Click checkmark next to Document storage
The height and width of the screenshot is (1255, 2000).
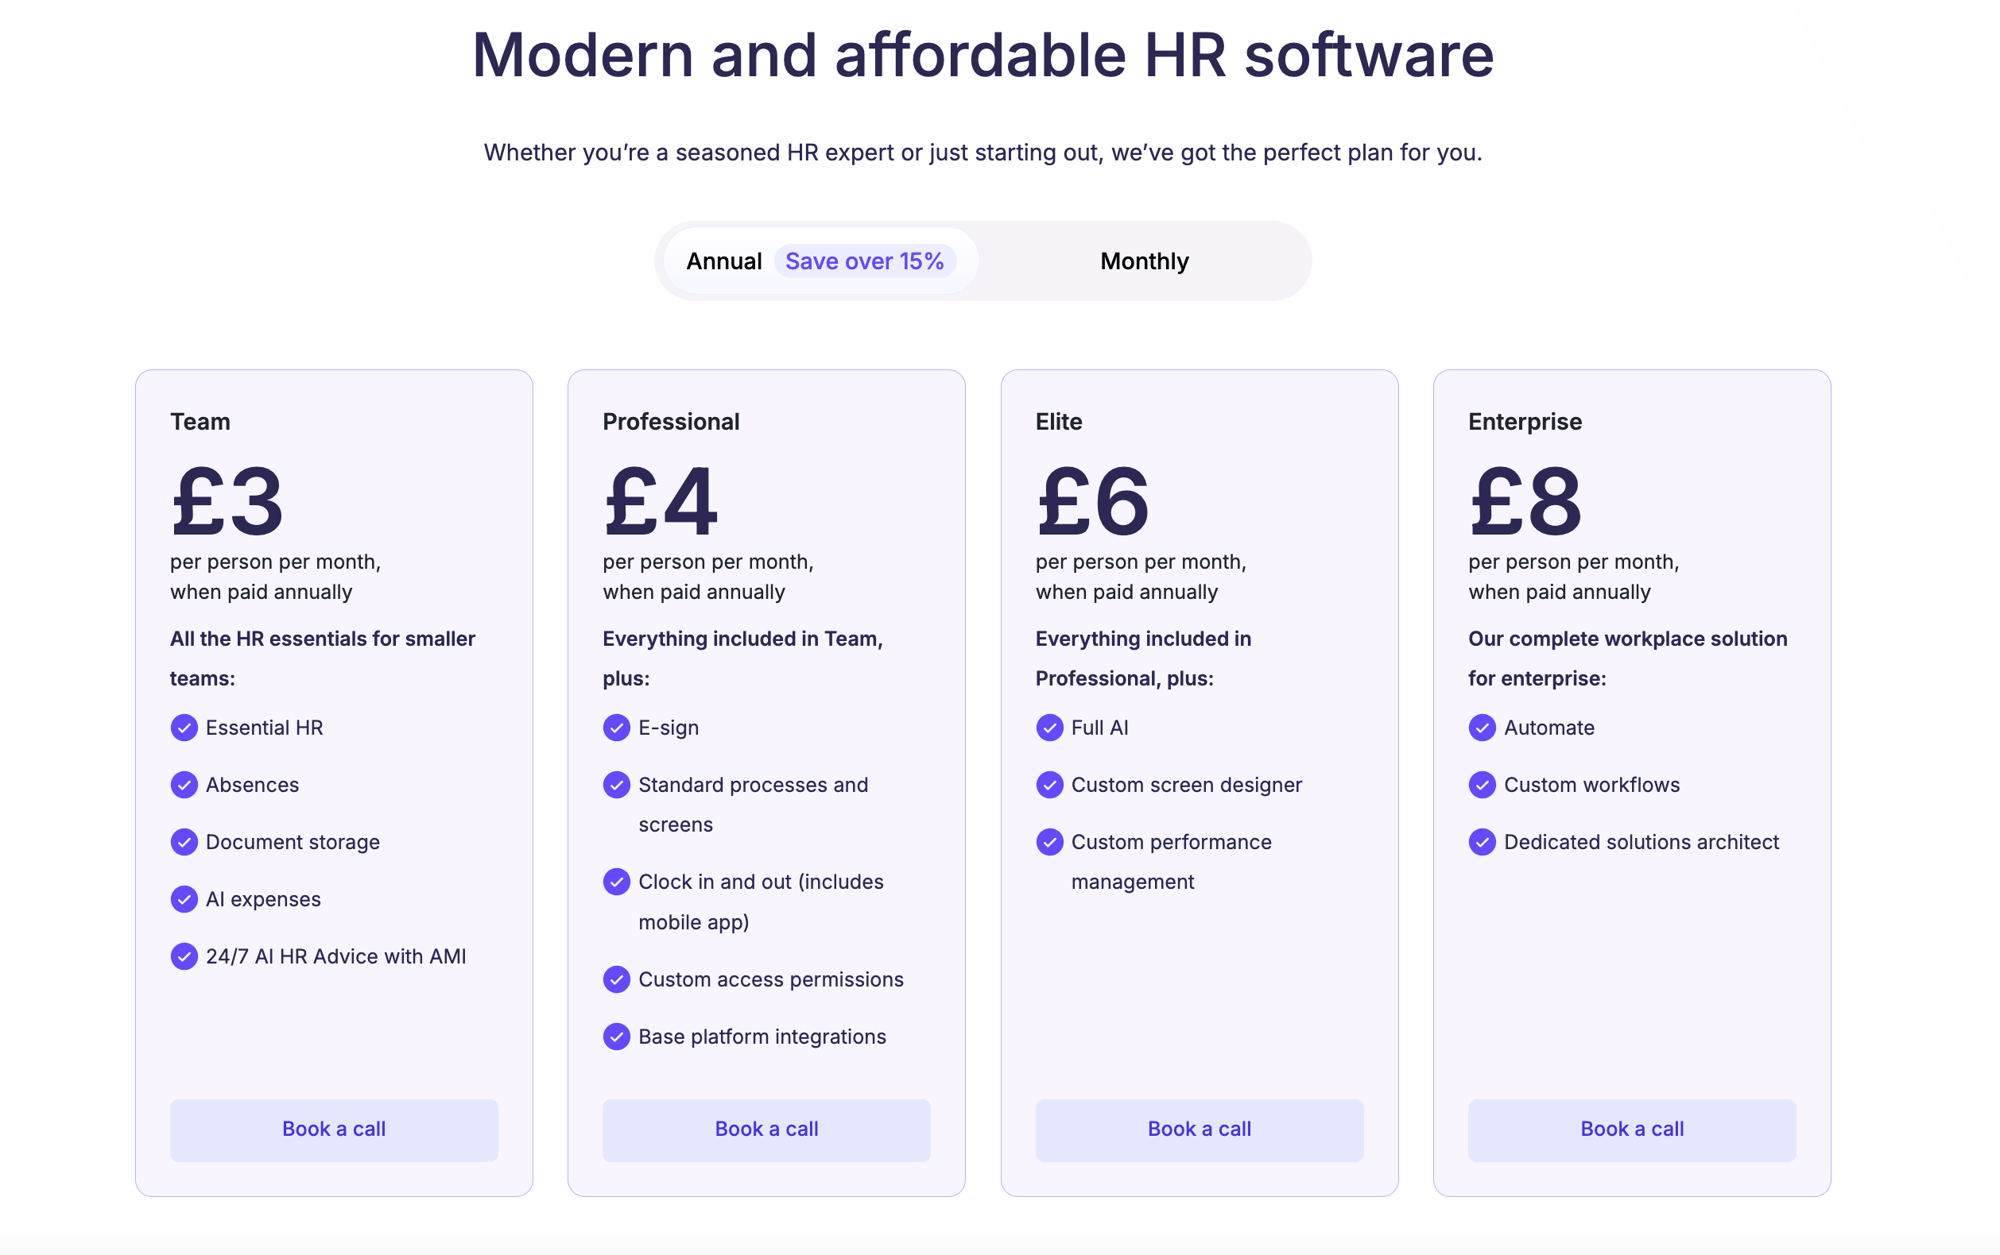[184, 842]
